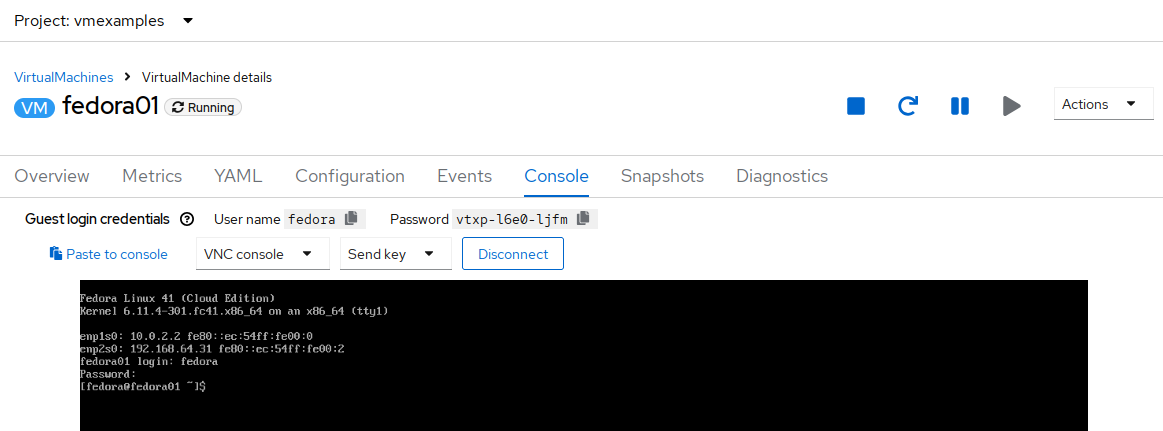This screenshot has height=431, width=1163.
Task: Restart the VM with the reload icon
Action: [x=908, y=106]
